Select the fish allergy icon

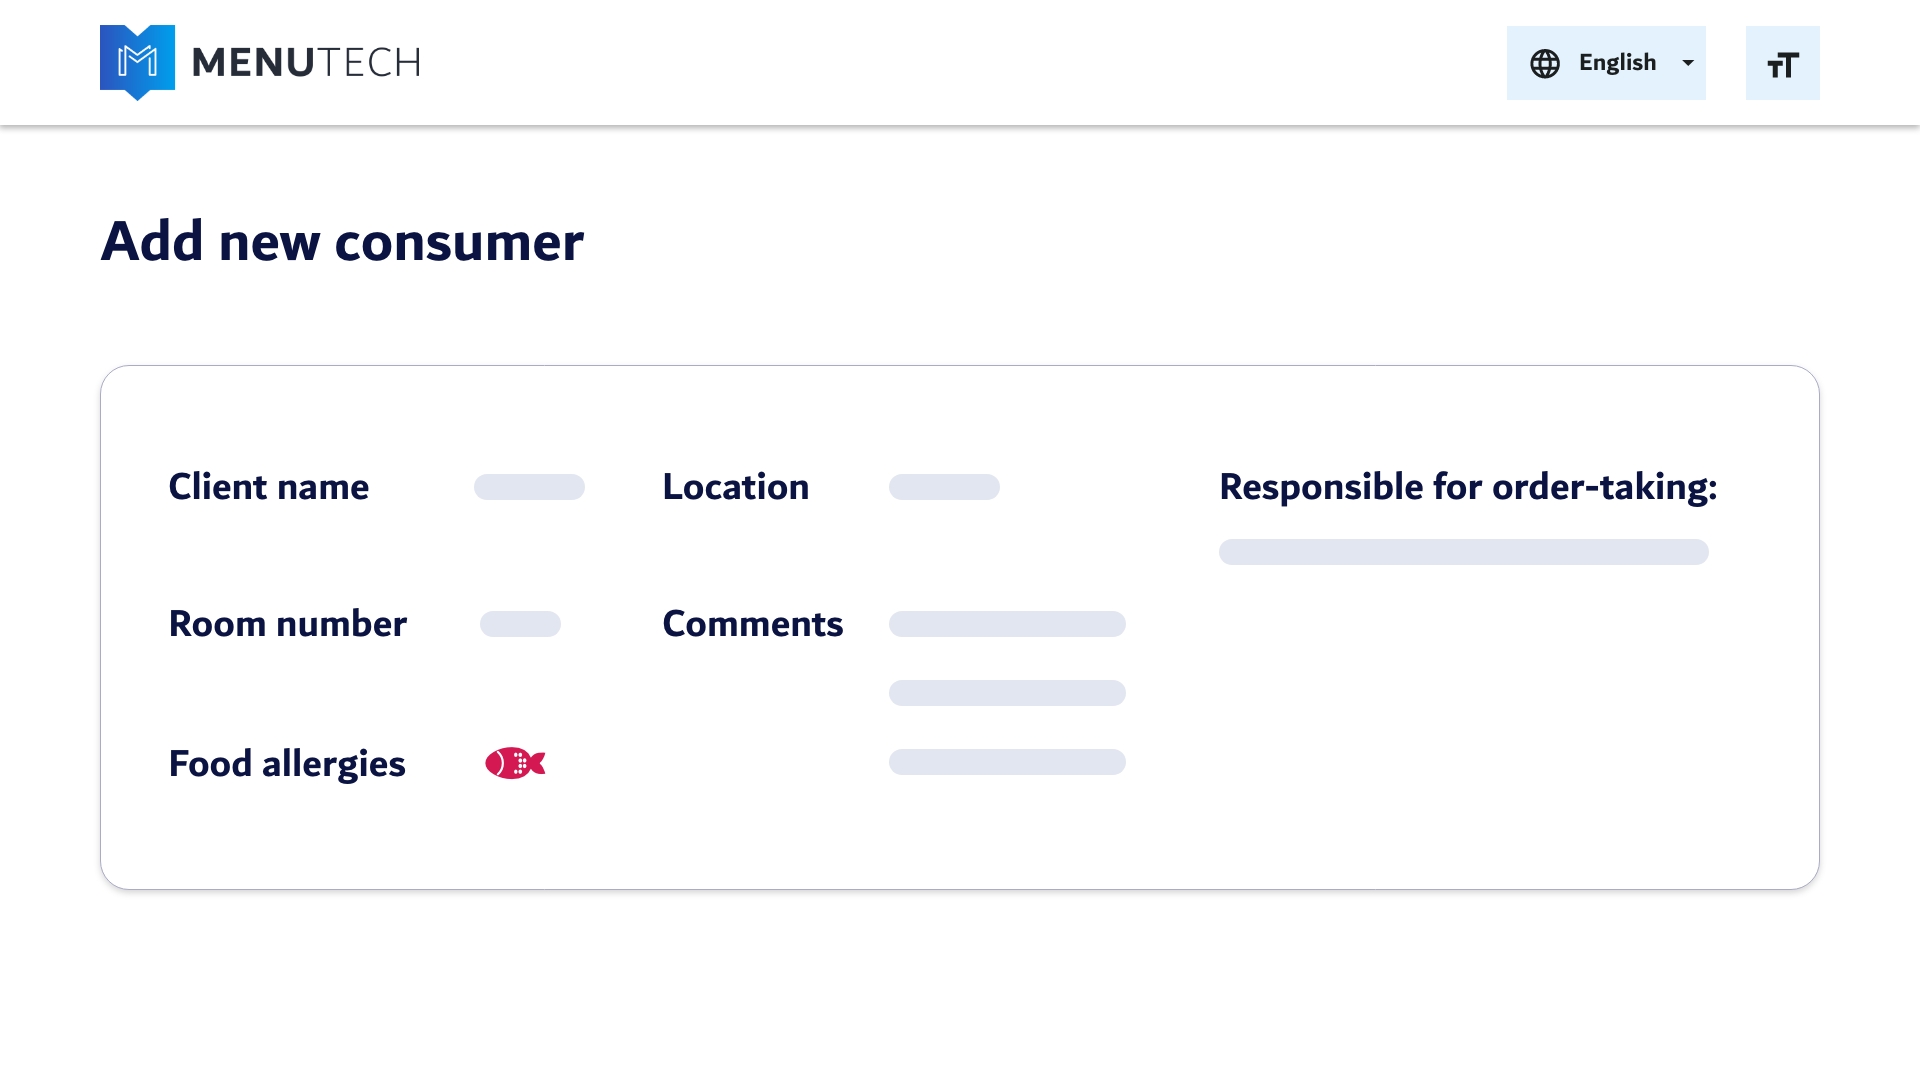tap(515, 763)
